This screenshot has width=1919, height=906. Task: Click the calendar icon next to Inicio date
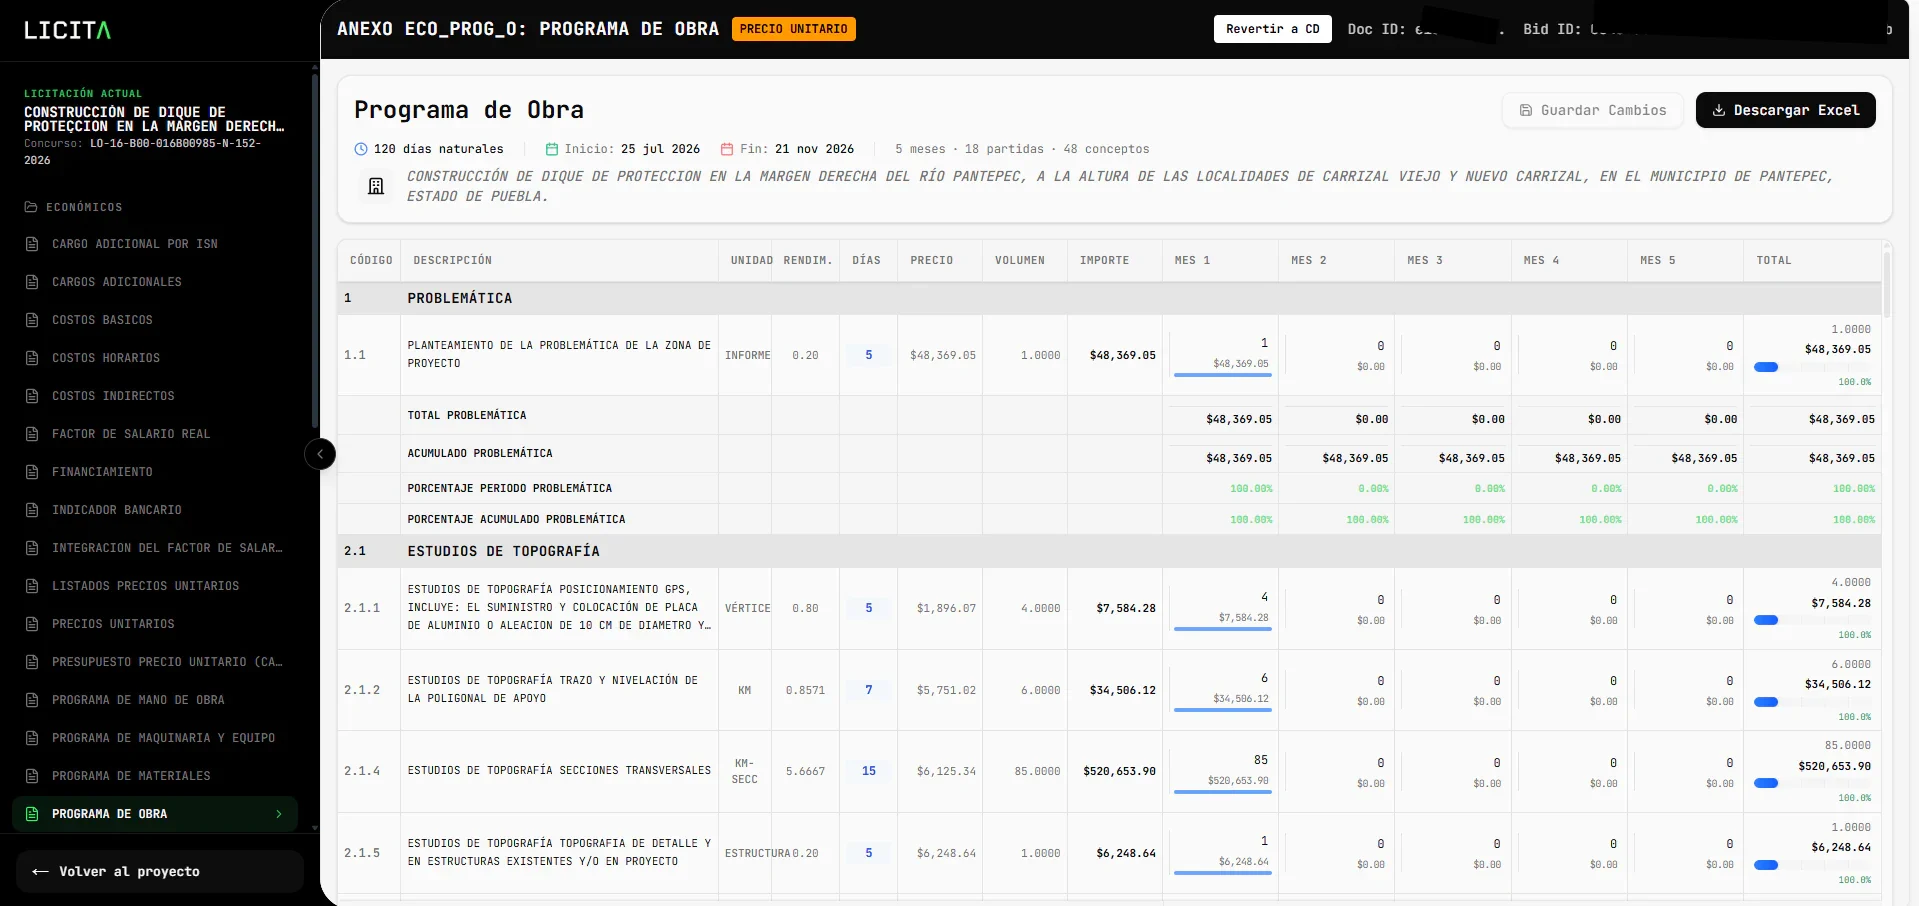pyautogui.click(x=551, y=149)
